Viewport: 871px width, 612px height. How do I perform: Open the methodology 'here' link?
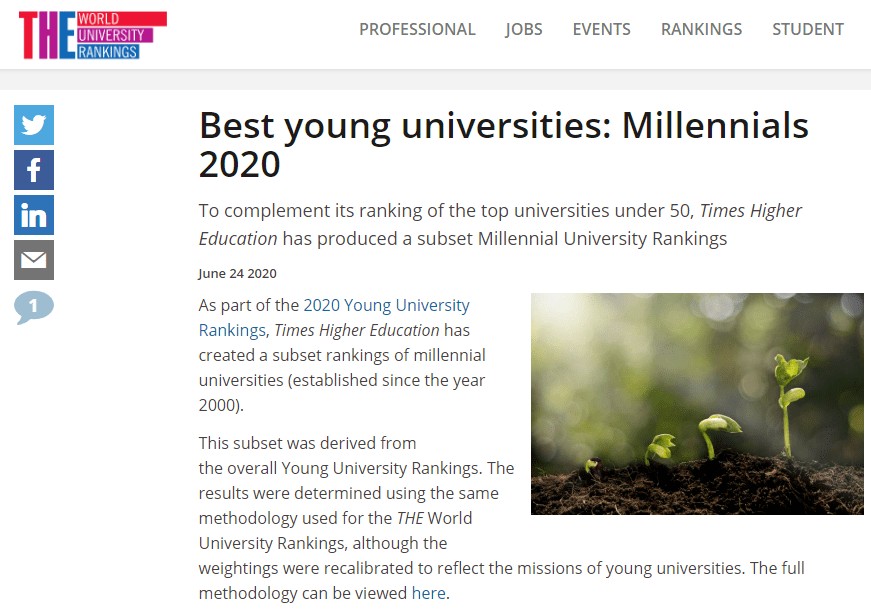click(428, 593)
